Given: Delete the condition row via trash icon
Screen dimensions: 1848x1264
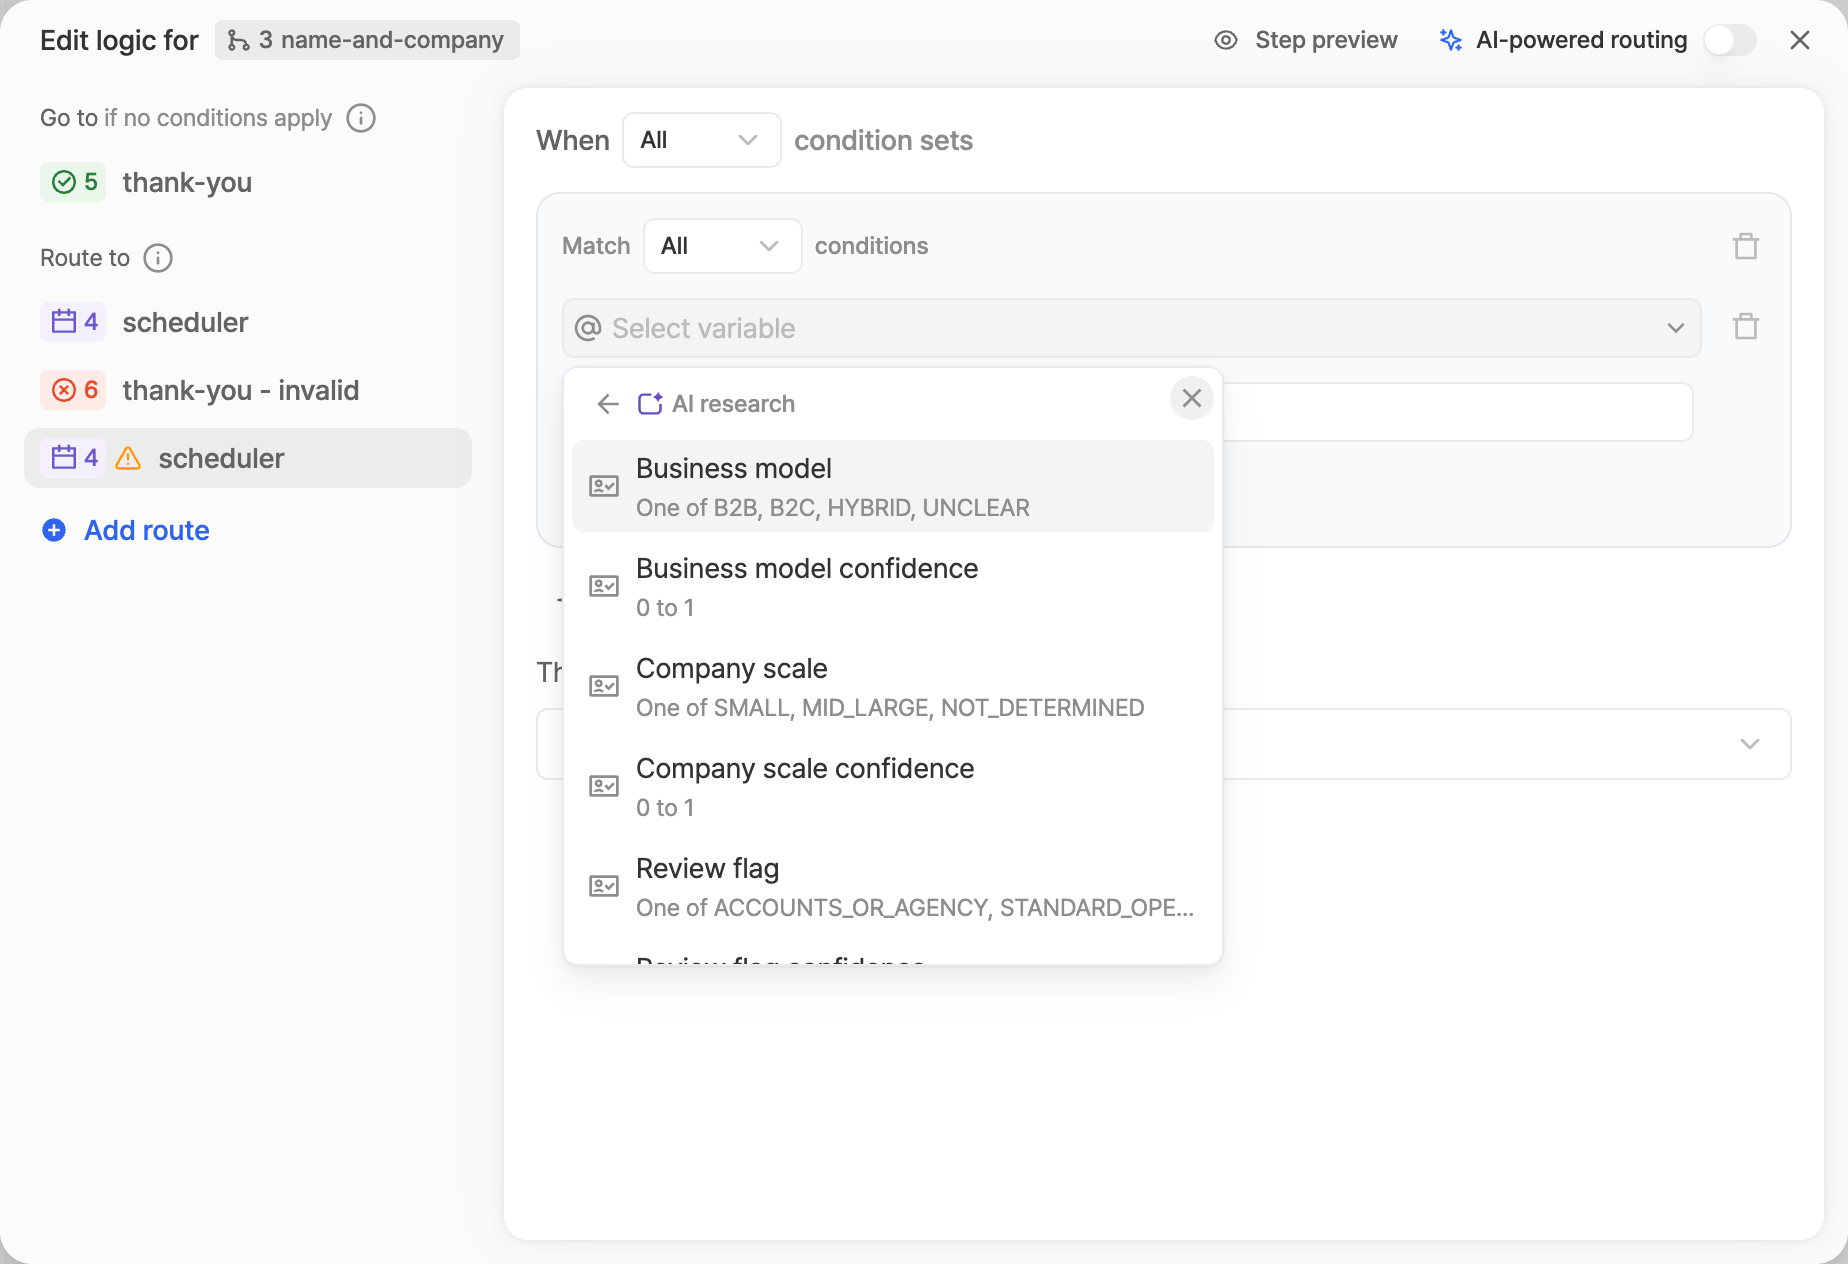Looking at the screenshot, I should point(1746,326).
